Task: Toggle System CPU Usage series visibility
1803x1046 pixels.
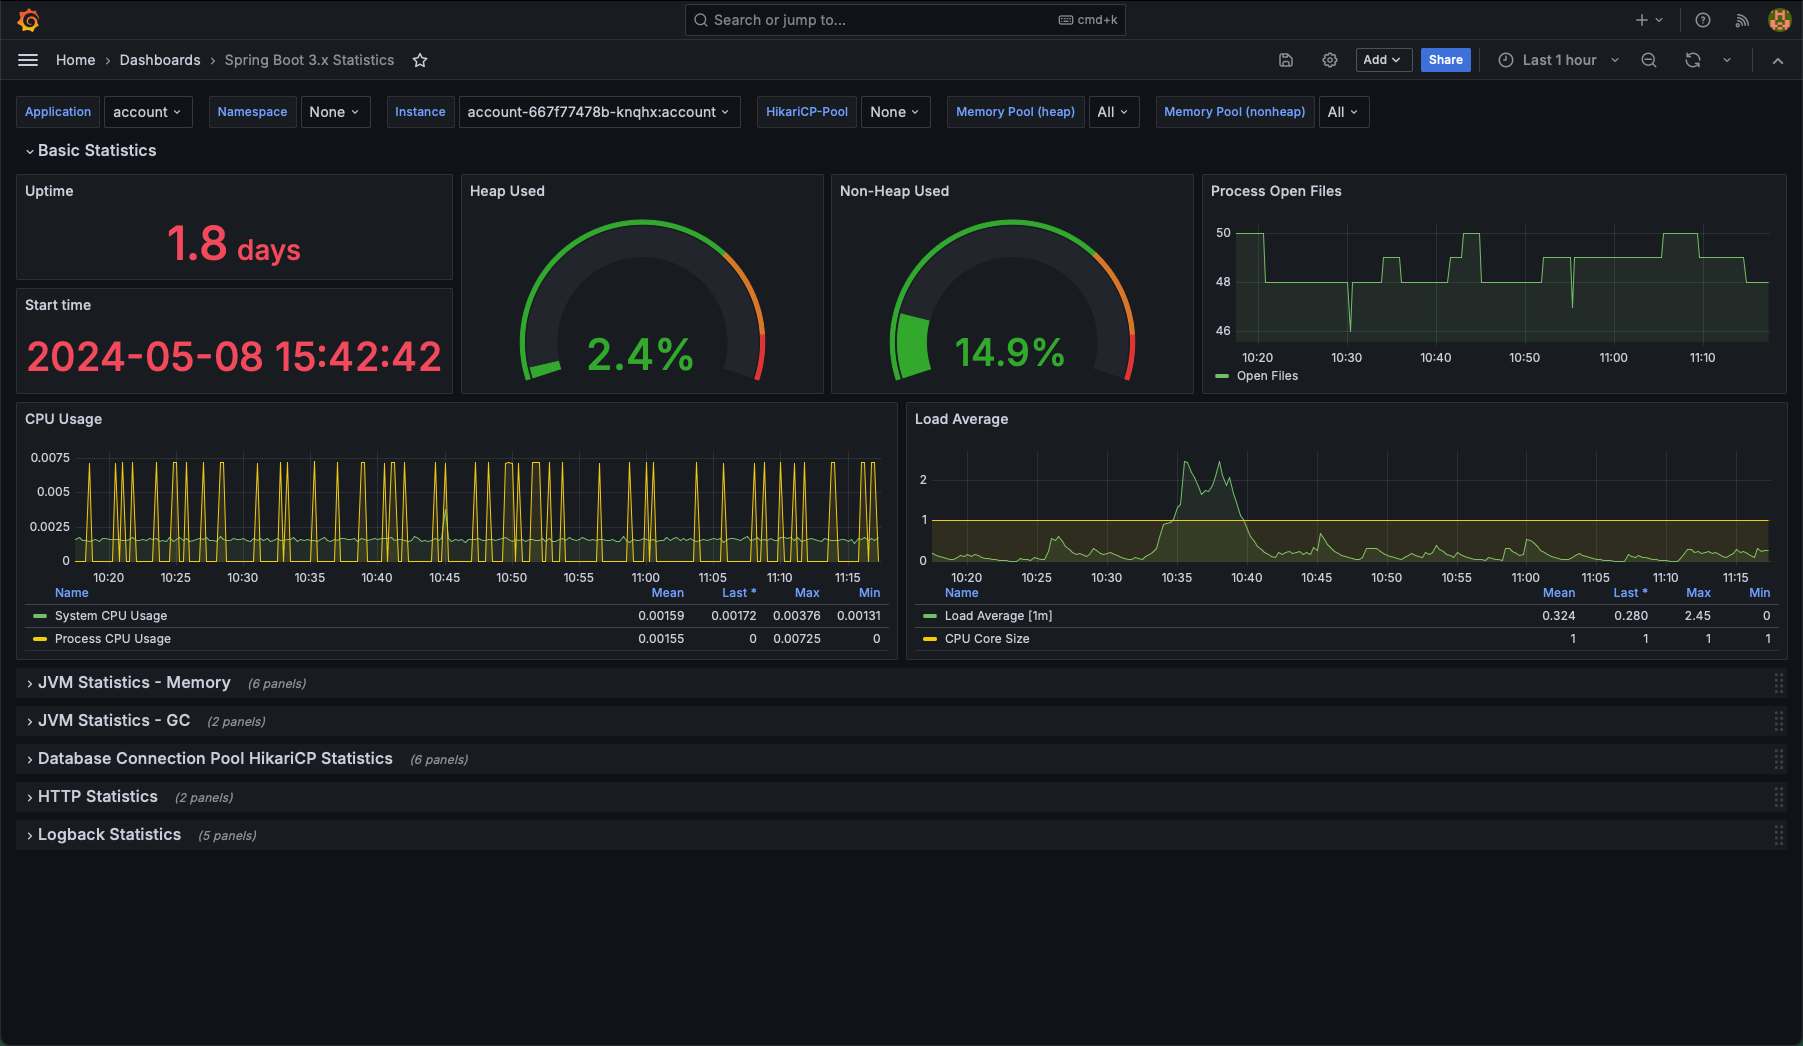Action: click(111, 616)
